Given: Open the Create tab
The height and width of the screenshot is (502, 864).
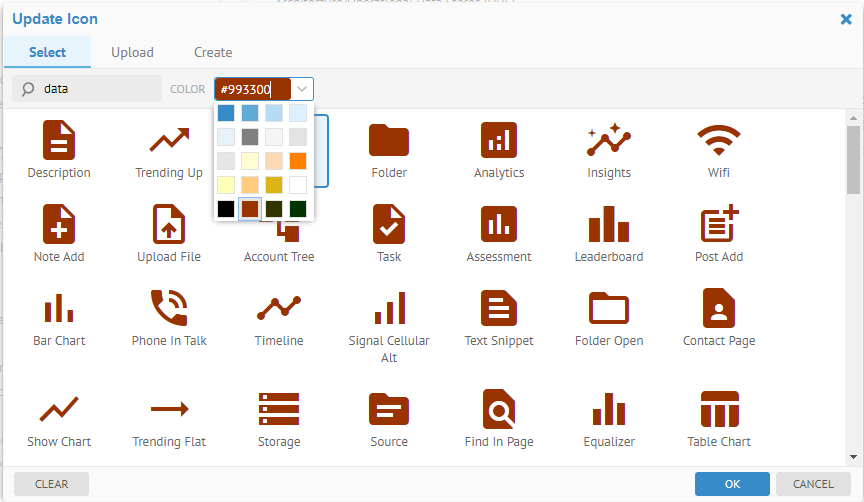Looking at the screenshot, I should [213, 52].
